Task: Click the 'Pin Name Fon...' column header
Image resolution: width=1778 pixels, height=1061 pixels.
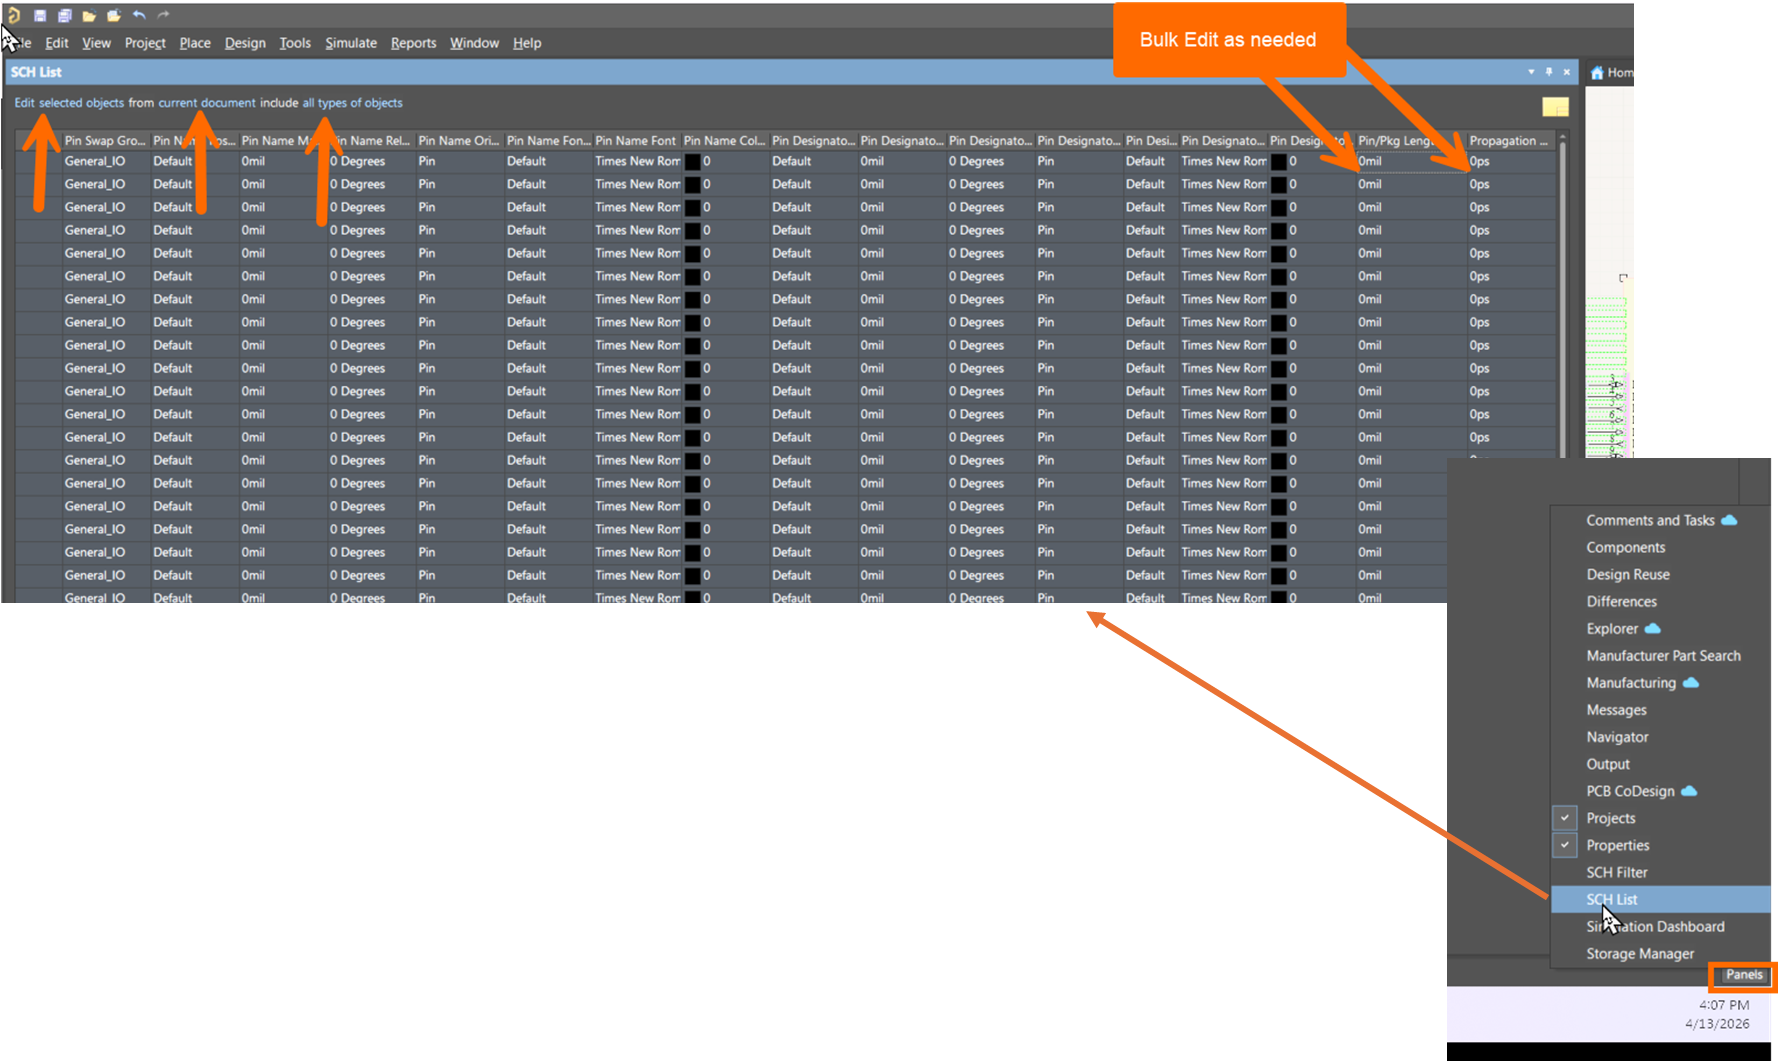Action: point(548,141)
